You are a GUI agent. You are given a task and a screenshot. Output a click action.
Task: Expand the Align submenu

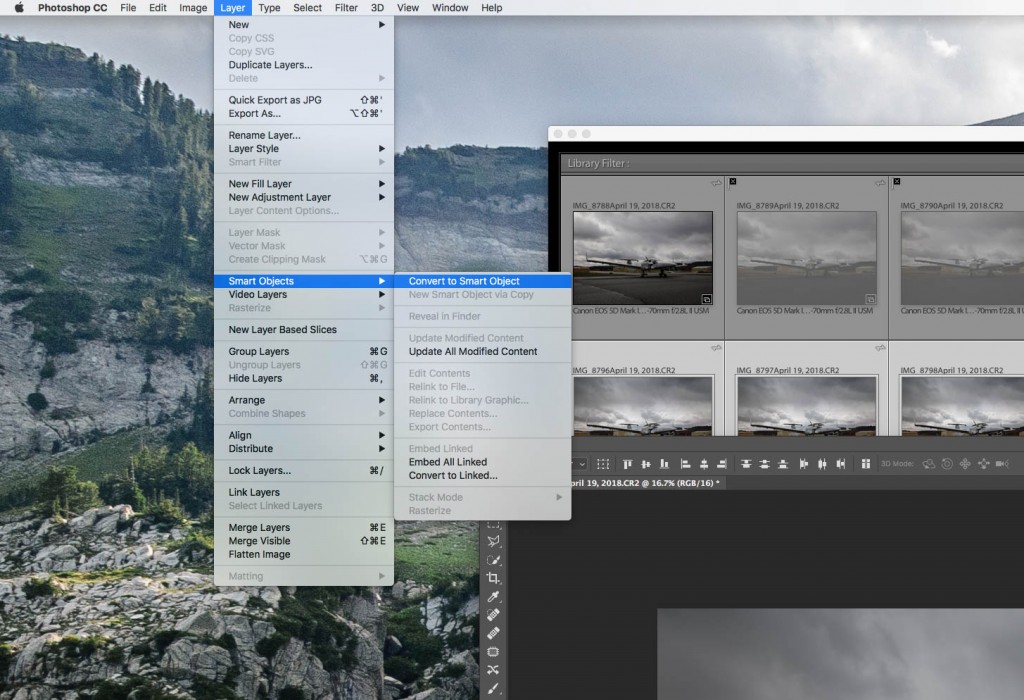click(x=304, y=436)
